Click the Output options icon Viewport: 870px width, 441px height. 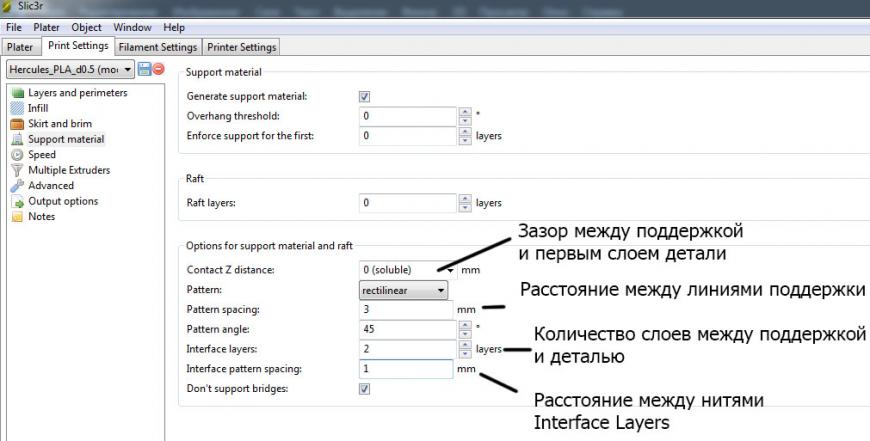[17, 201]
